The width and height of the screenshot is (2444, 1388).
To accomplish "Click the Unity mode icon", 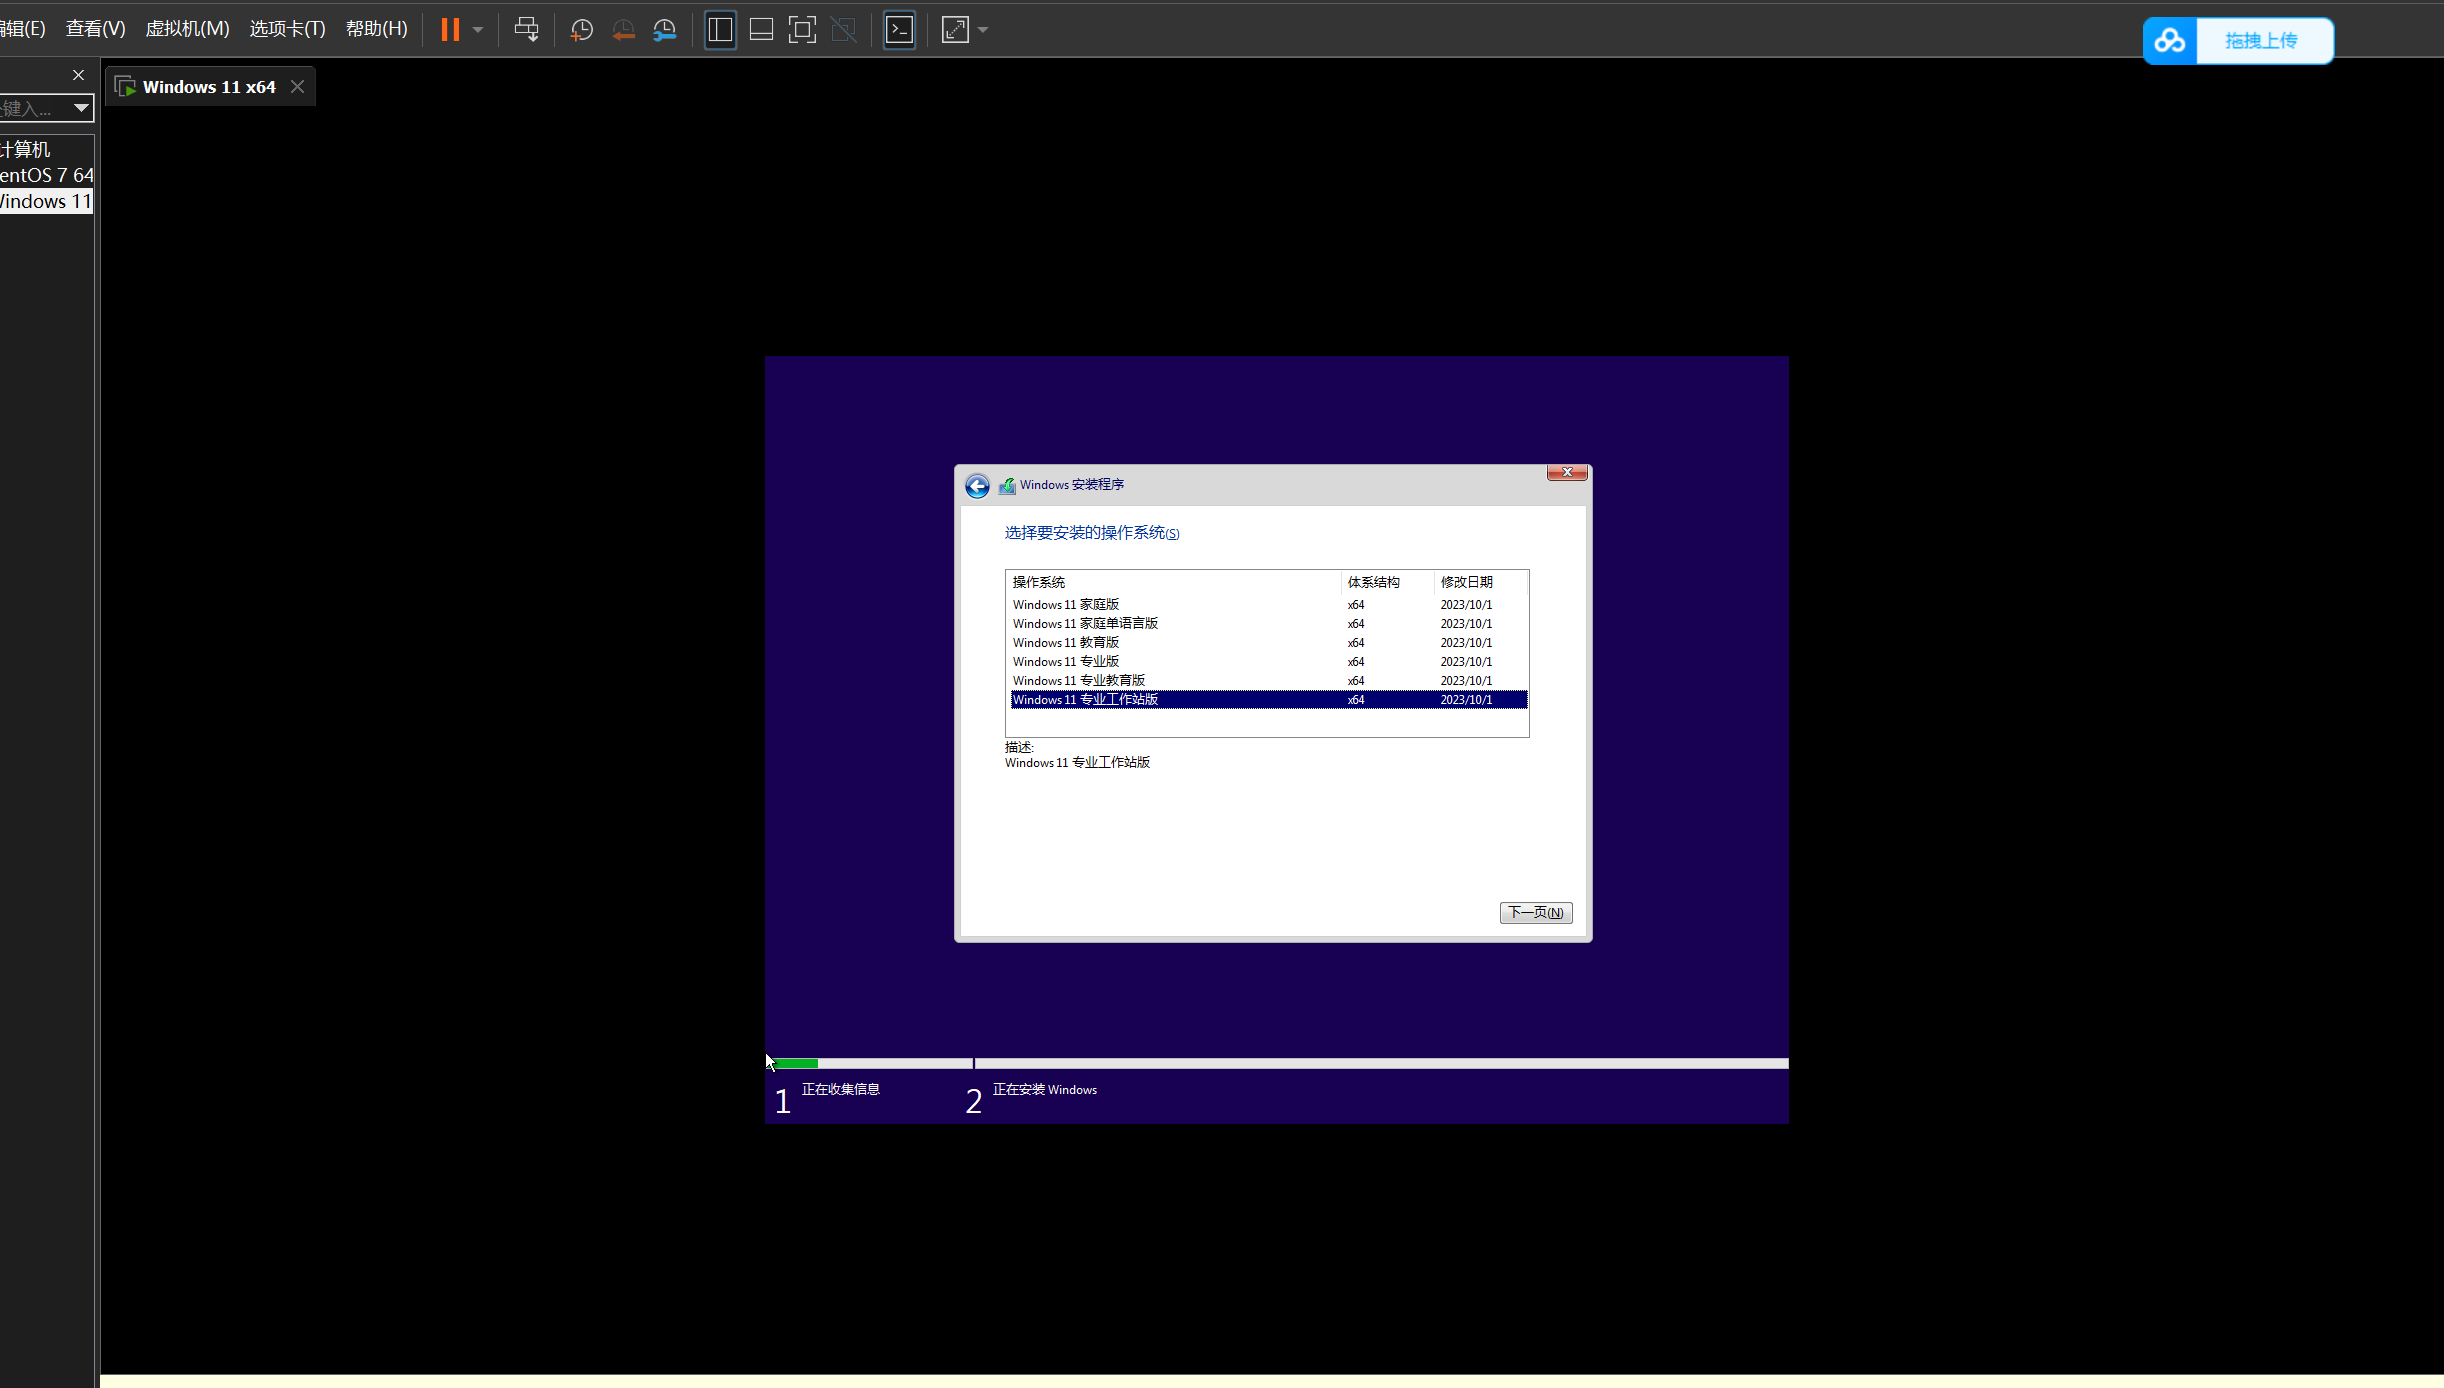I will (844, 30).
